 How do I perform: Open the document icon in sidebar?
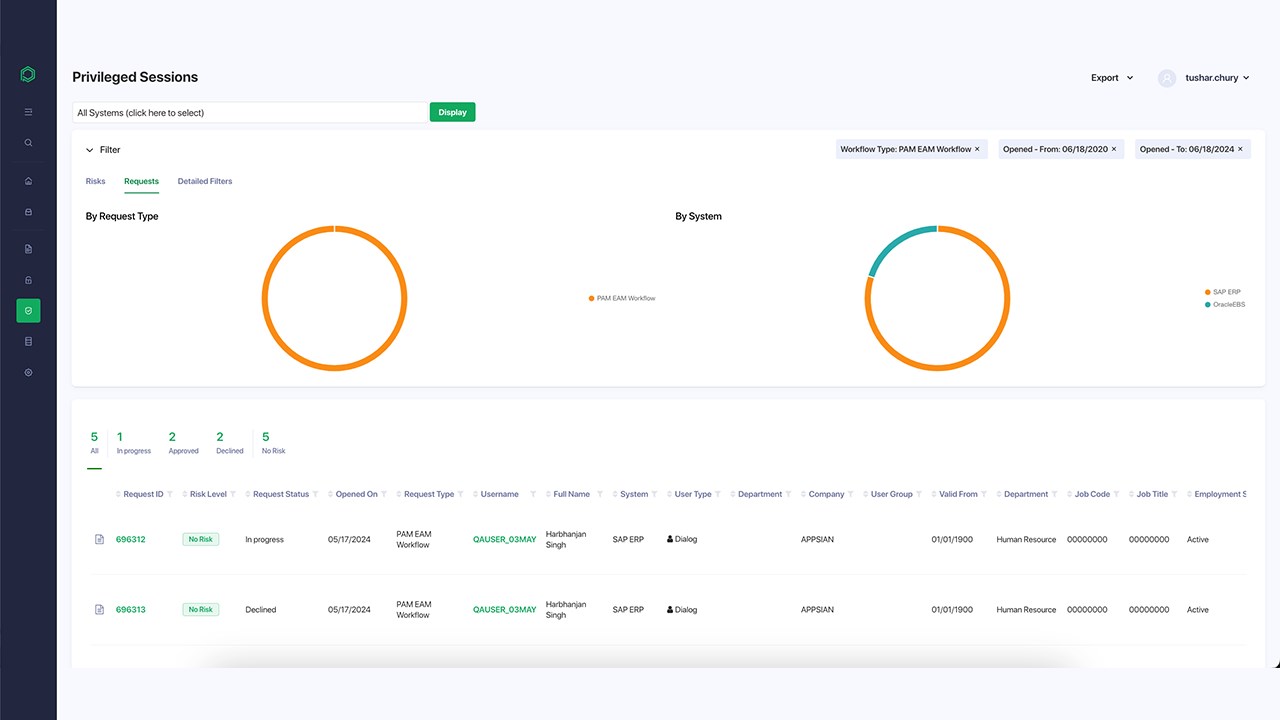(x=28, y=249)
